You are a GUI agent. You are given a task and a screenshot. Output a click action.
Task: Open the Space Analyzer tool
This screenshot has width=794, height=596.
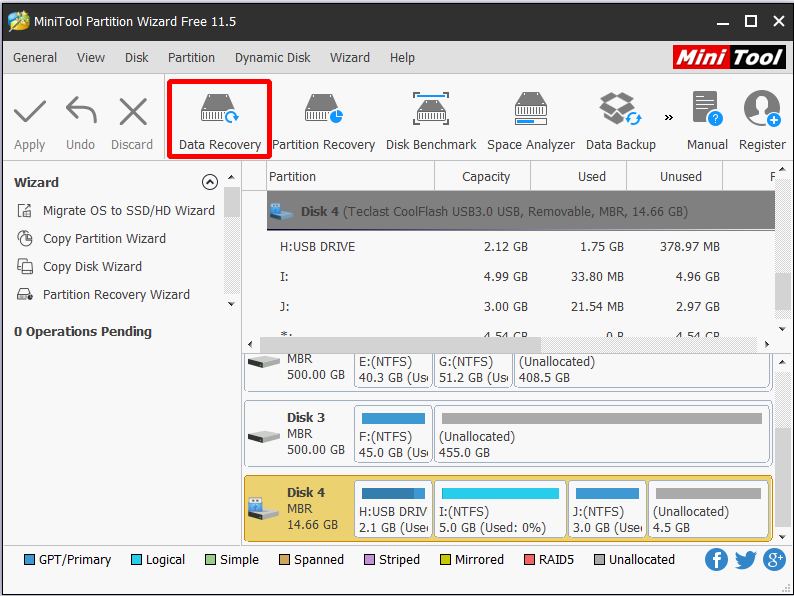tap(531, 121)
